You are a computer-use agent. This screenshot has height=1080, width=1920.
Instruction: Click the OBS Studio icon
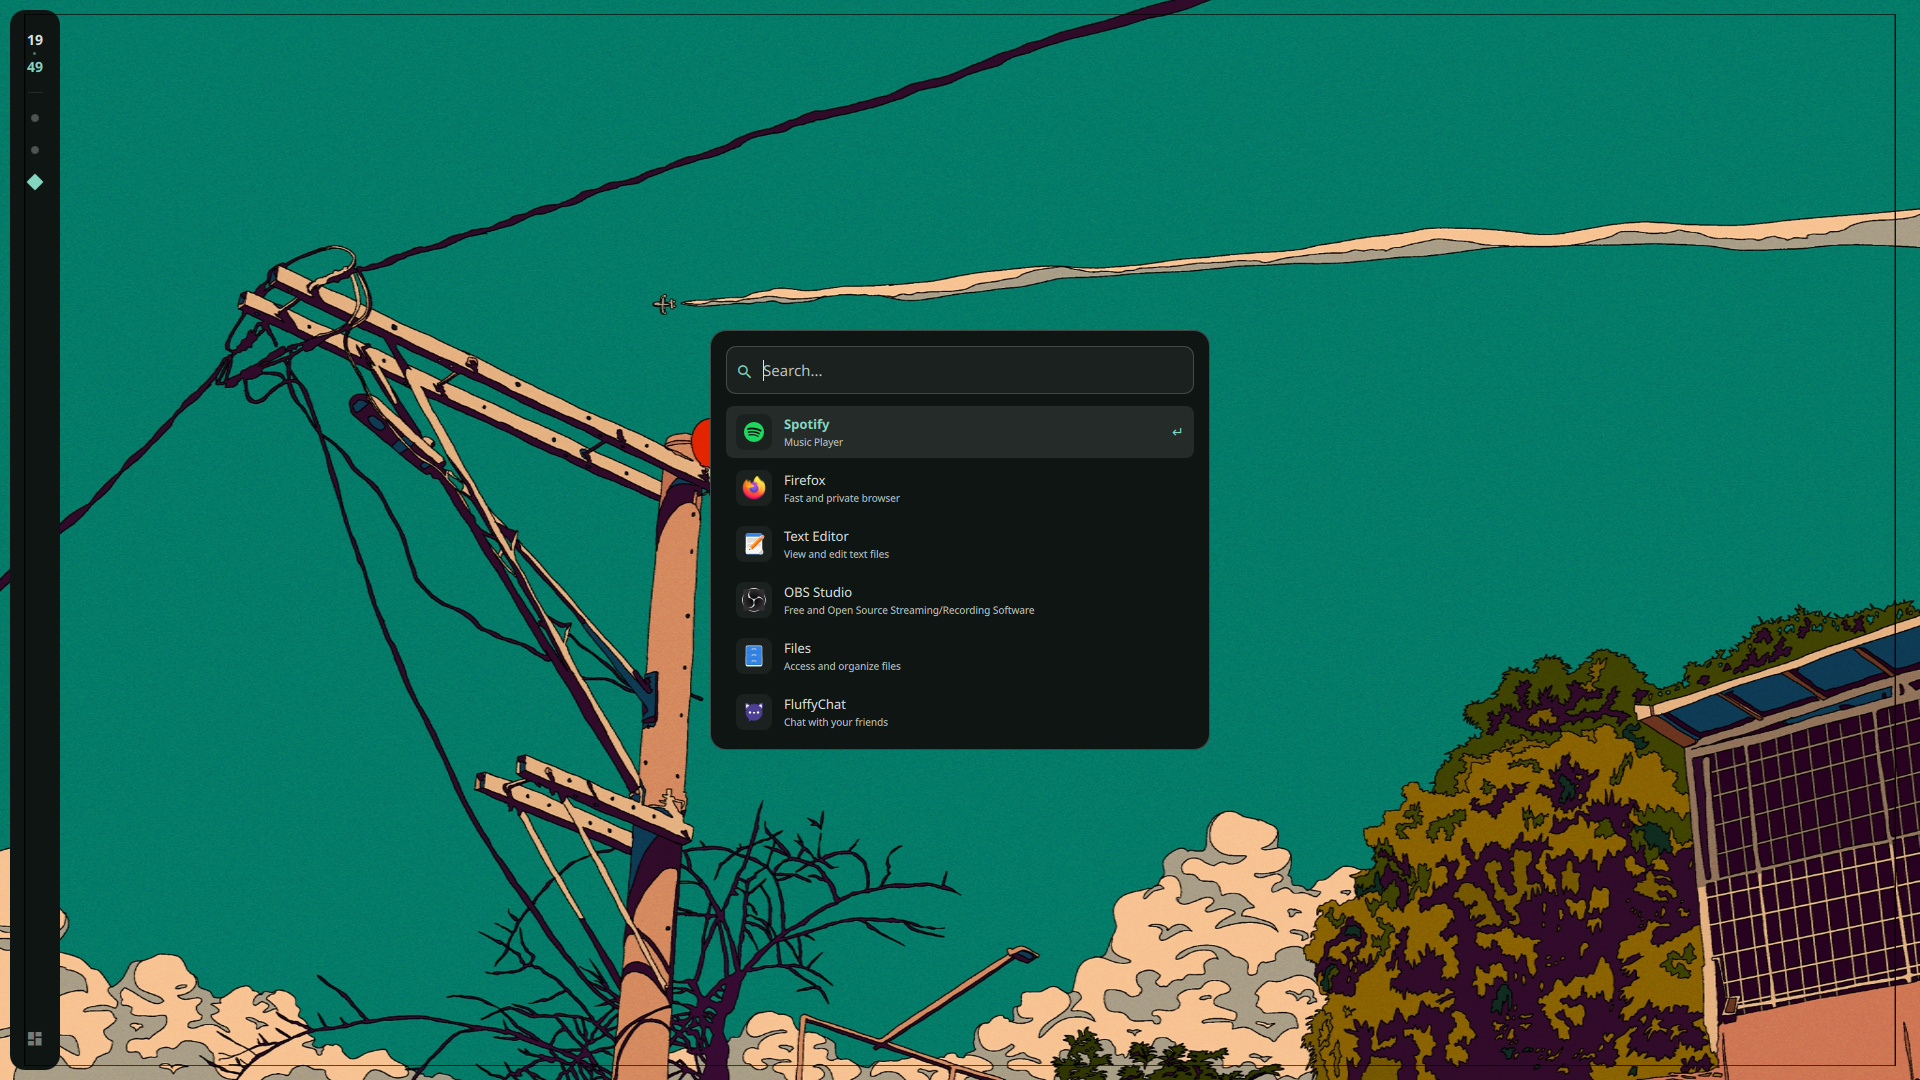[x=754, y=600]
